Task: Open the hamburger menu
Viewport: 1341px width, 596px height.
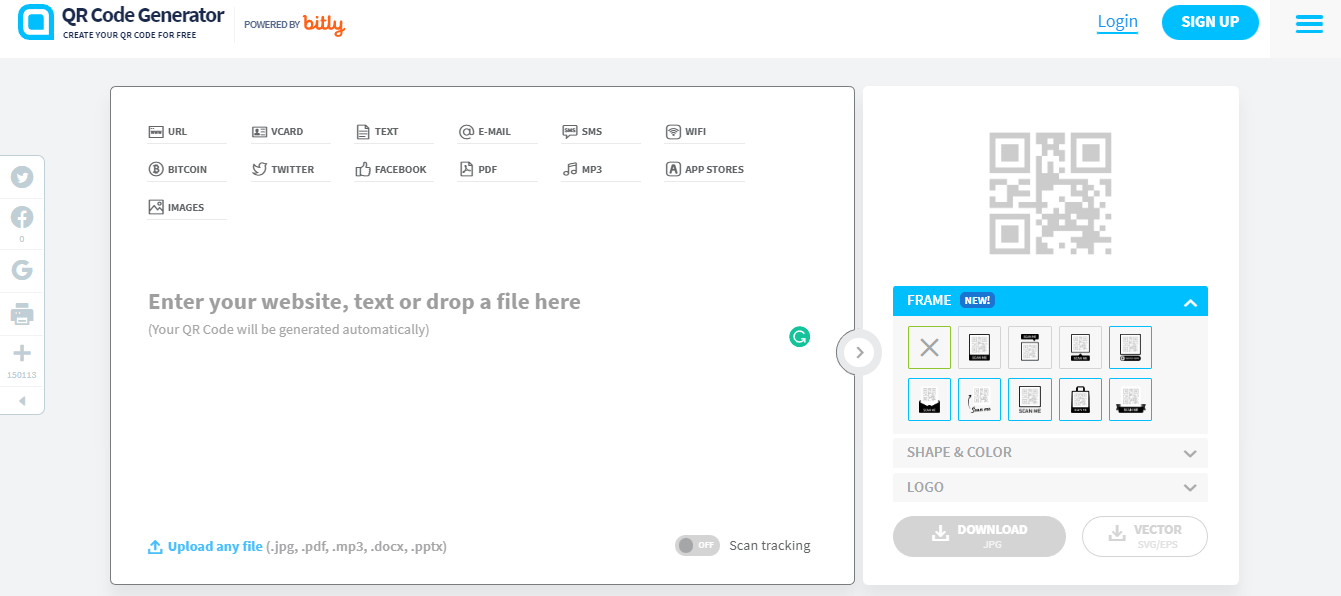Action: coord(1309,23)
